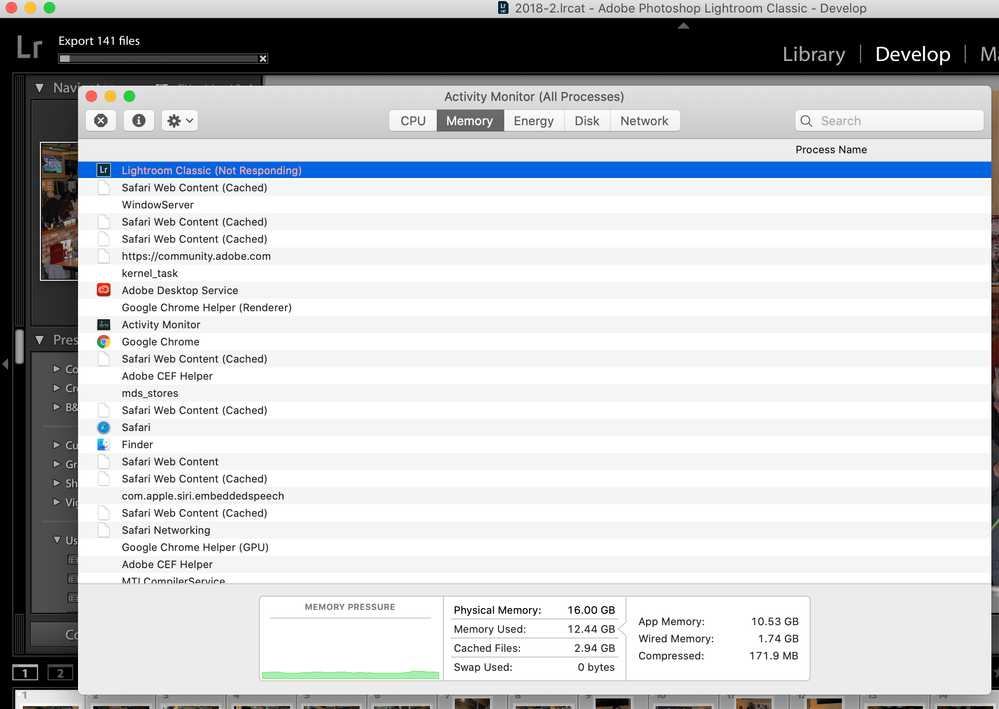Open the gear action menu dropdown
The height and width of the screenshot is (709, 999).
click(180, 120)
